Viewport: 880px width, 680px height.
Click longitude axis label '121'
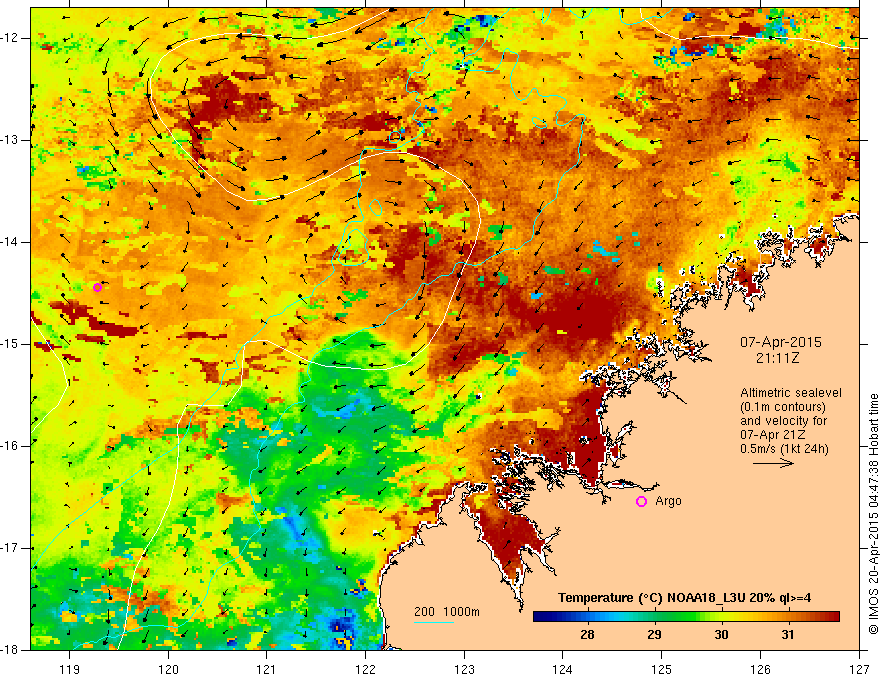pos(266,669)
